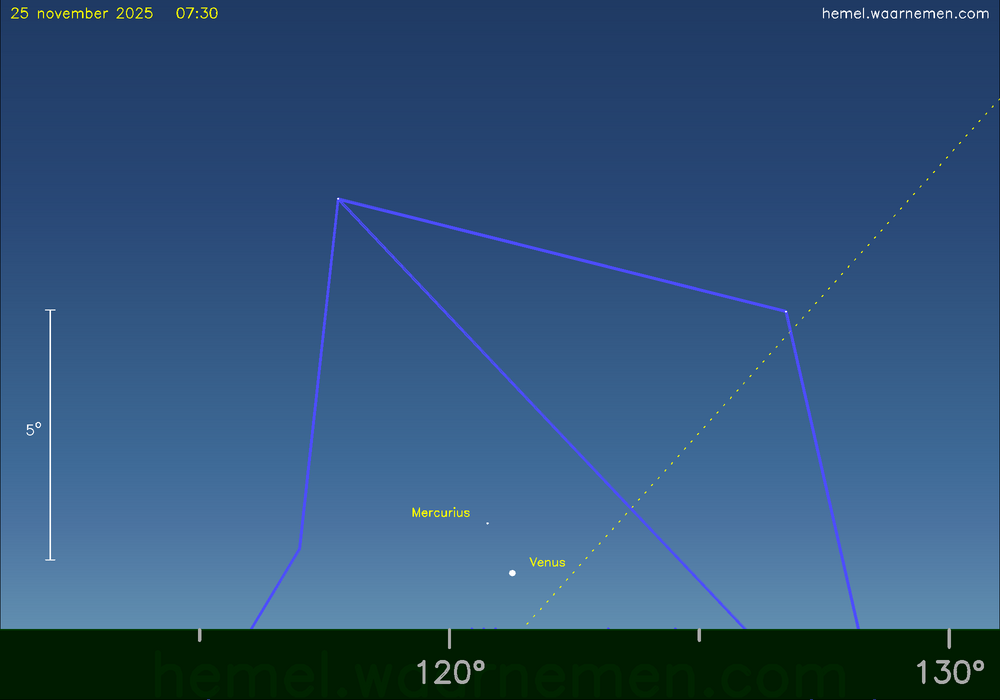Image resolution: width=1000 pixels, height=700 pixels.
Task: Click the top cap of the 5° scale bar
Action: click(50, 310)
